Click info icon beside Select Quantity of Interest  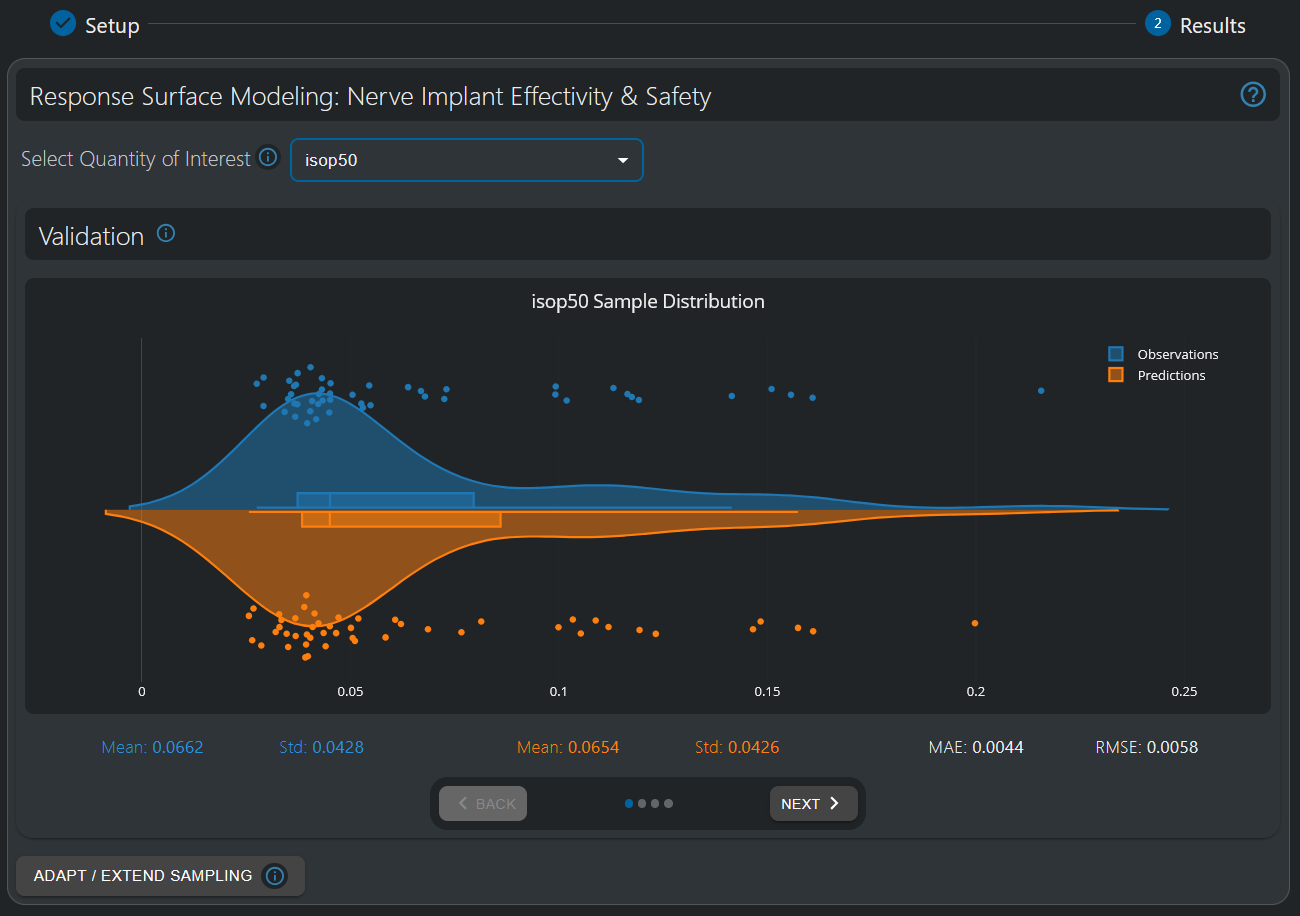267,157
